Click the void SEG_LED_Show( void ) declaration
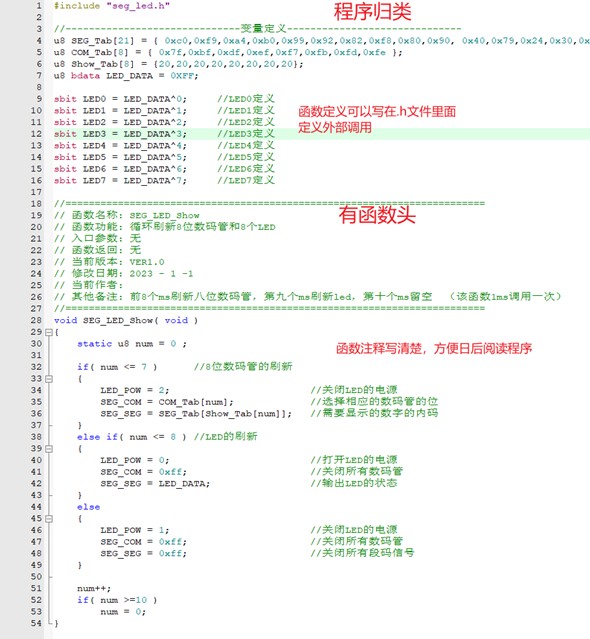 tap(126, 320)
